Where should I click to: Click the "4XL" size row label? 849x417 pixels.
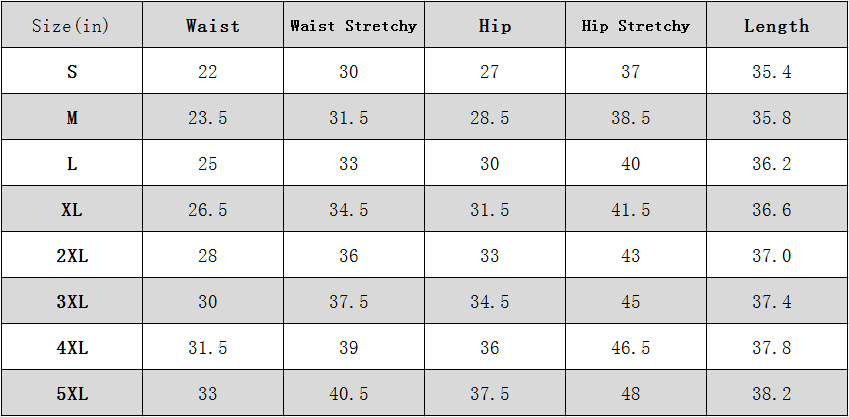[x=72, y=348]
